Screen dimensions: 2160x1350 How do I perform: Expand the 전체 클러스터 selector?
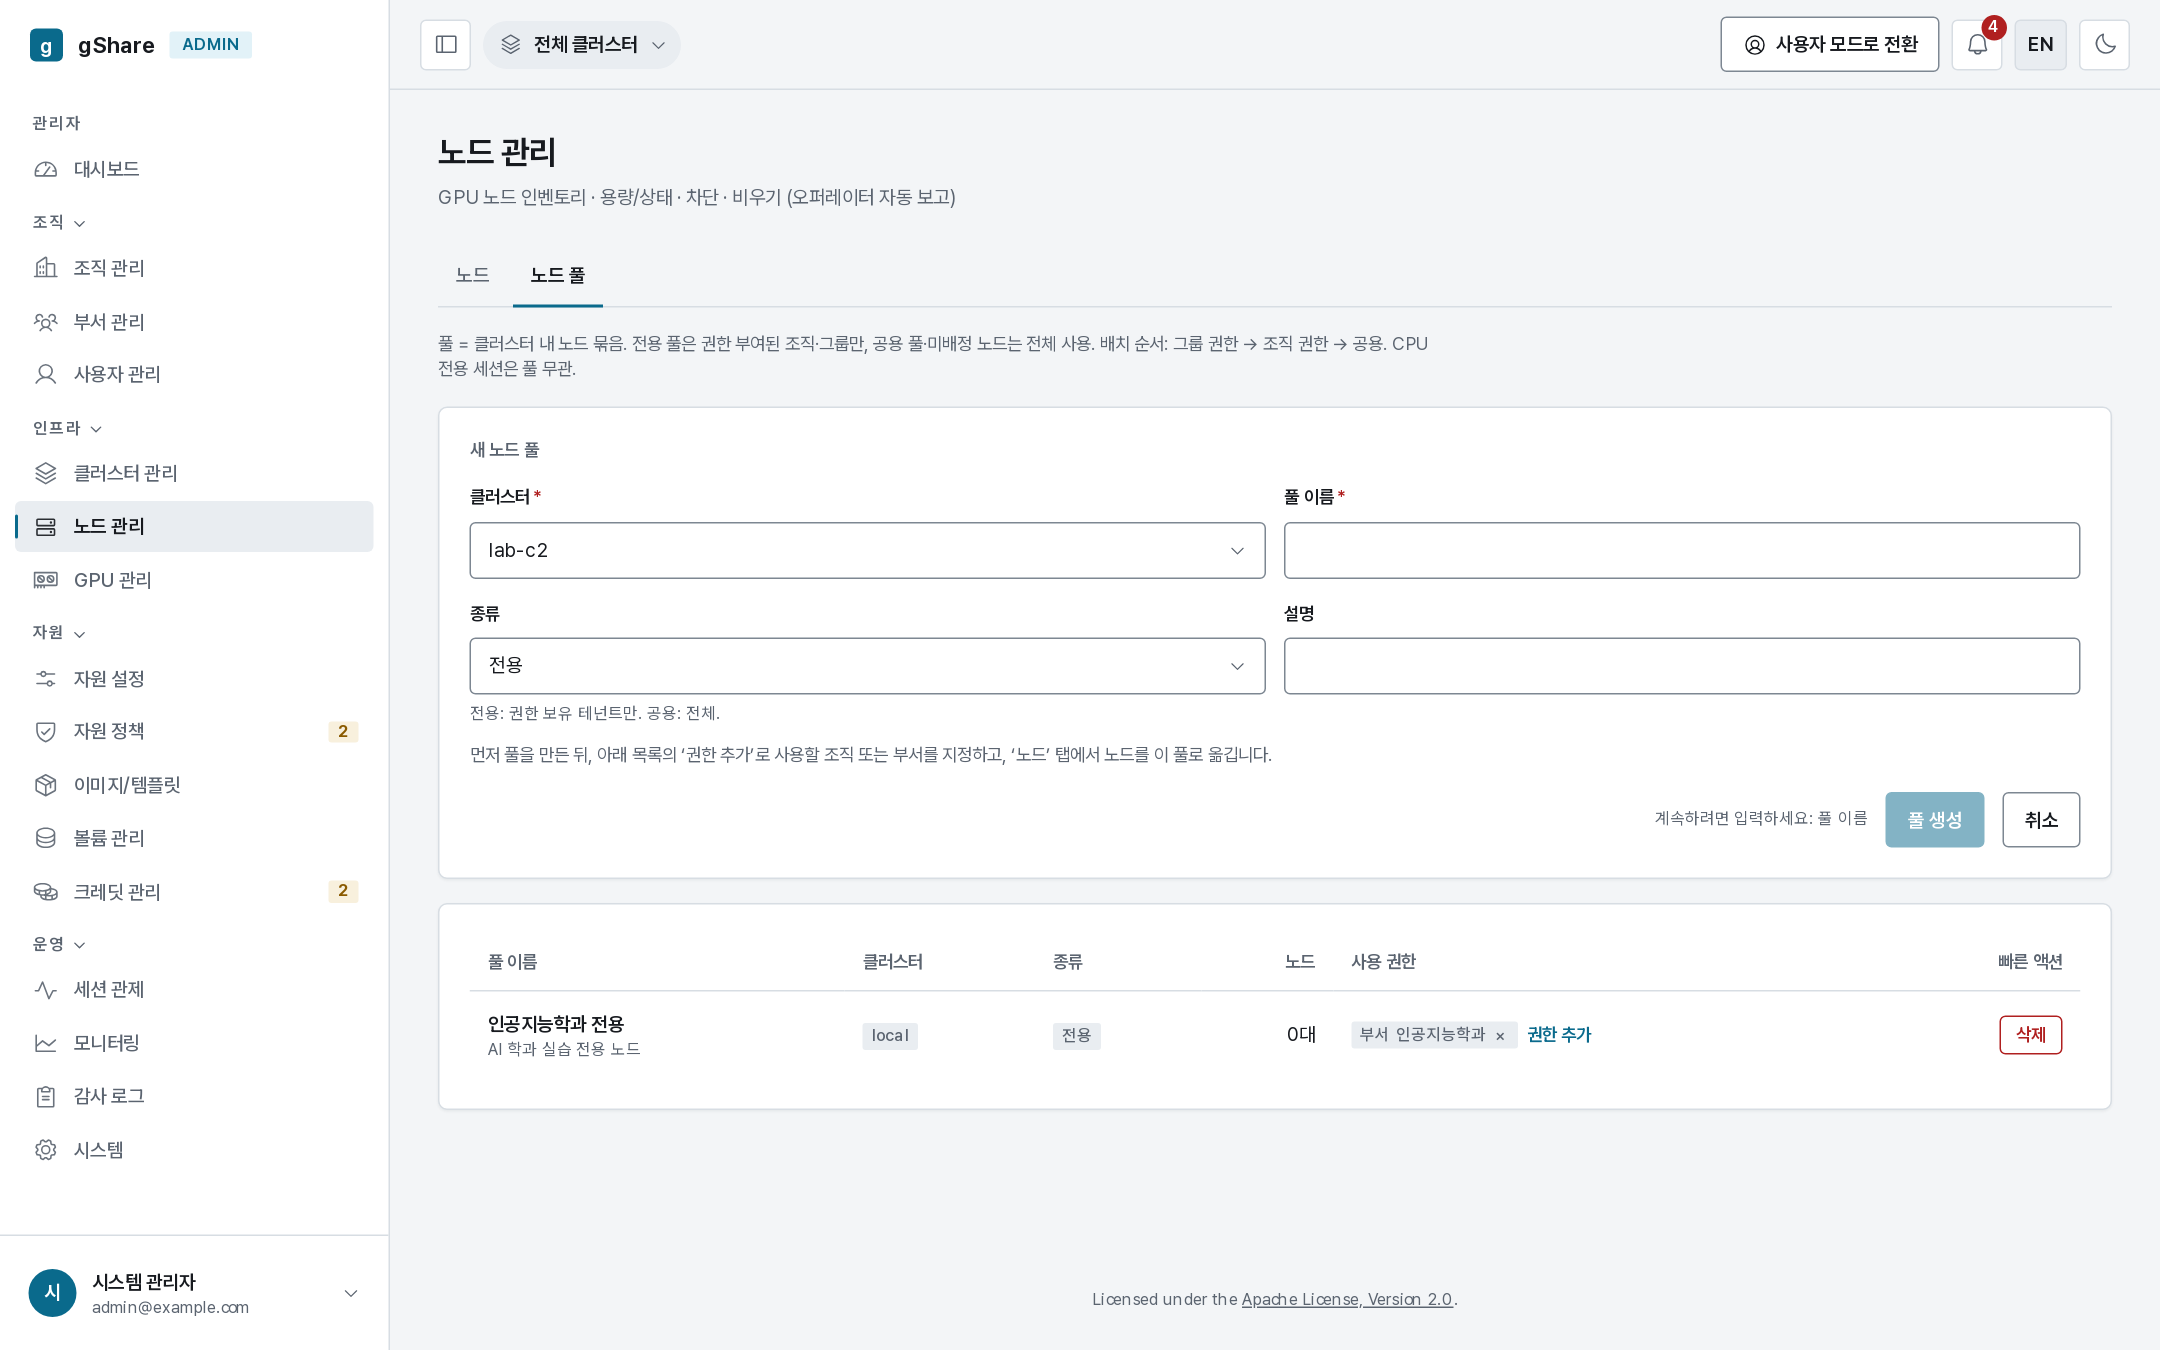coord(582,45)
